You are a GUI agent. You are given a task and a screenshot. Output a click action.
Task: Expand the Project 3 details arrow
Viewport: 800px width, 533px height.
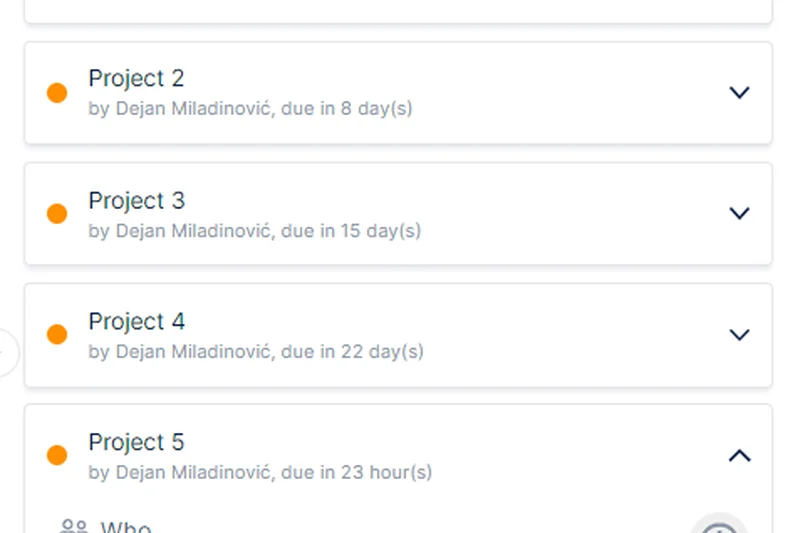[x=739, y=213]
